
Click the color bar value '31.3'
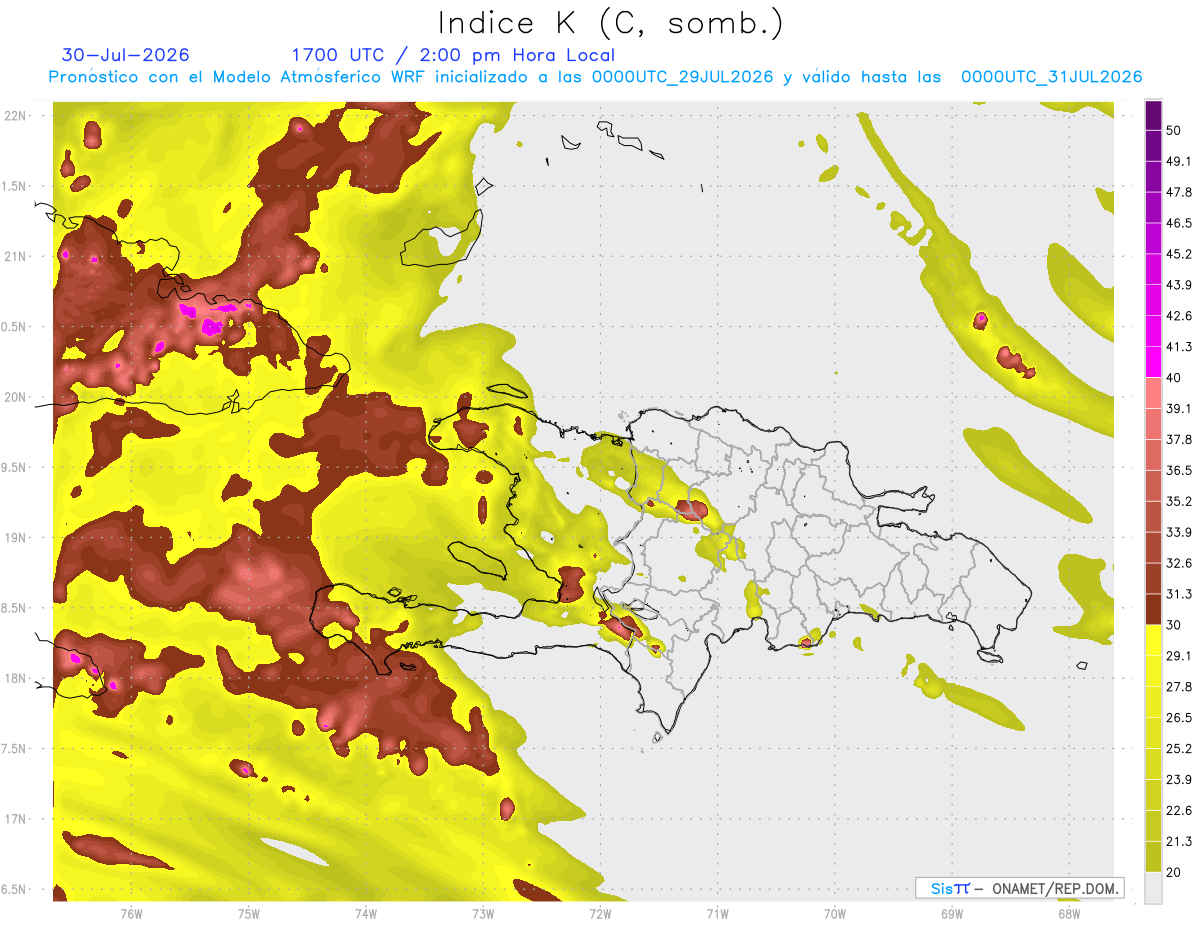(x=1180, y=594)
